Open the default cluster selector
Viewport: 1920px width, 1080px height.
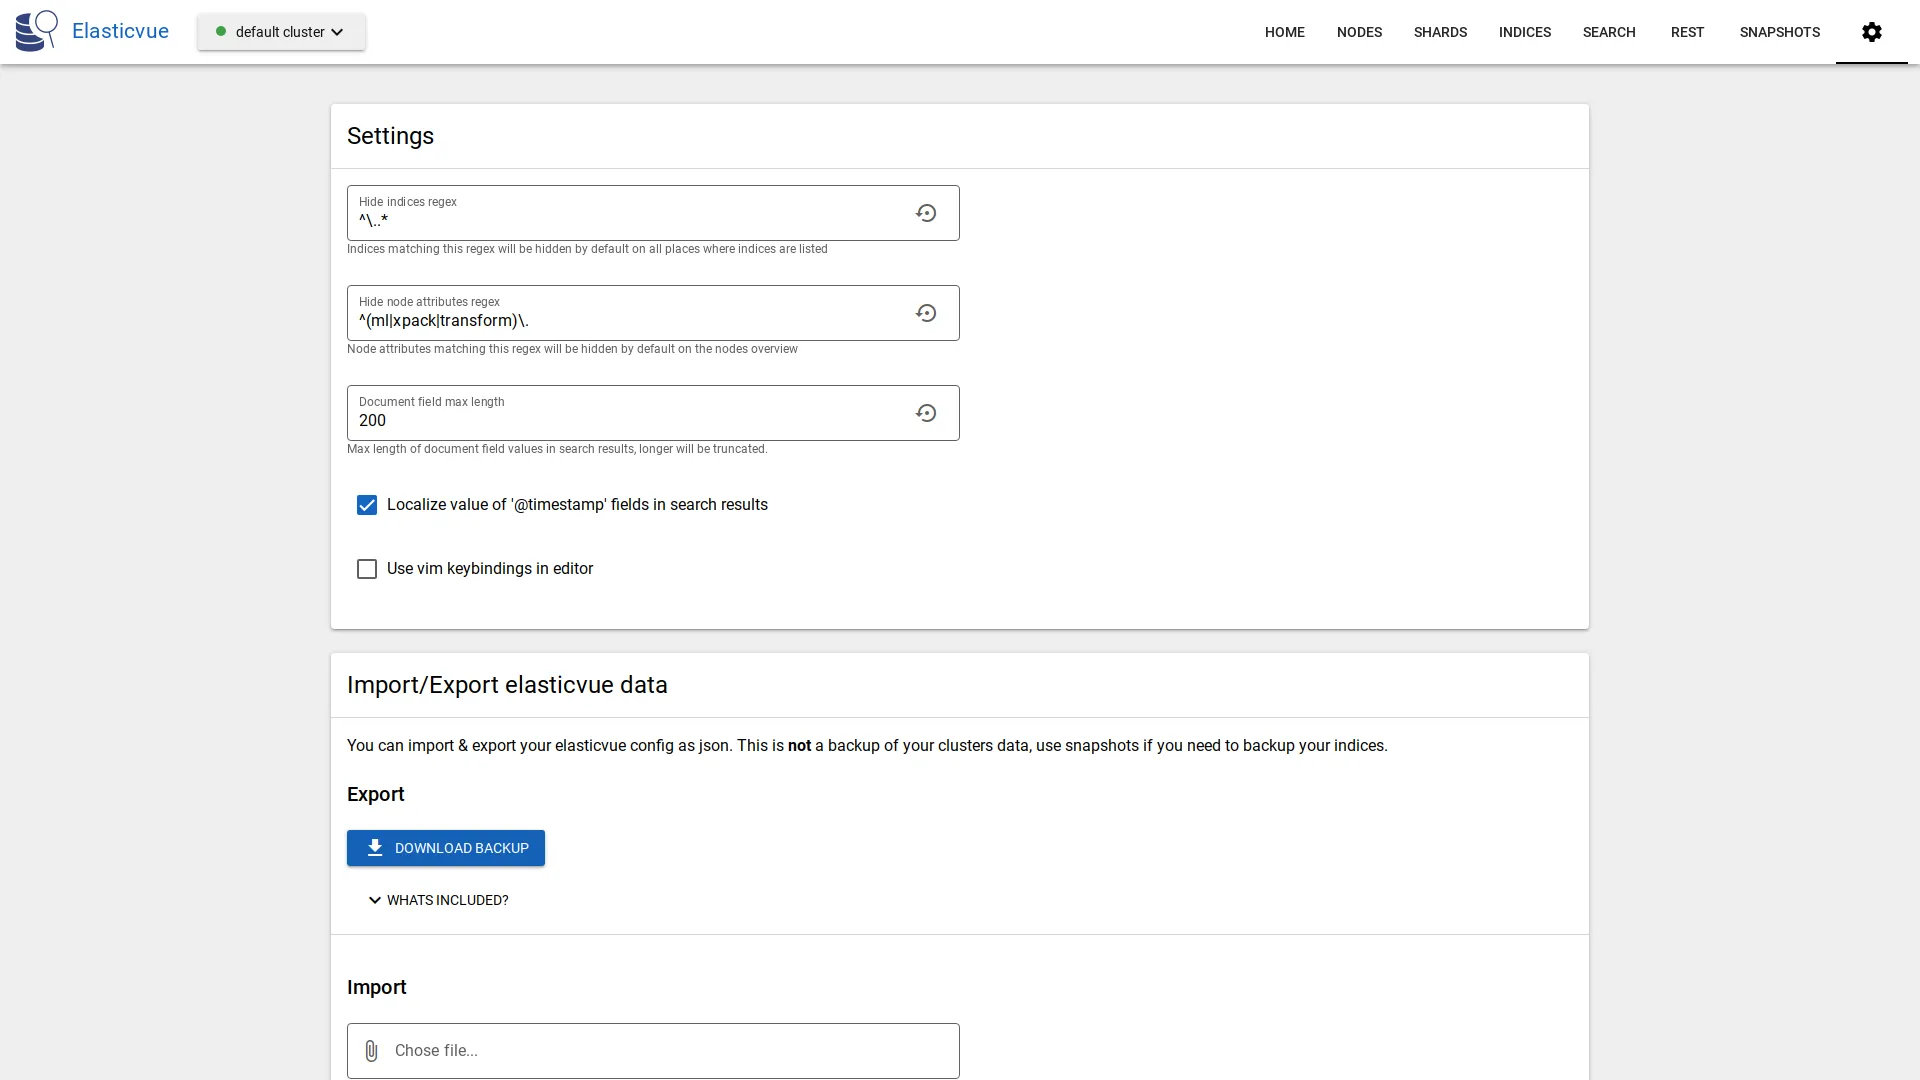[x=281, y=31]
